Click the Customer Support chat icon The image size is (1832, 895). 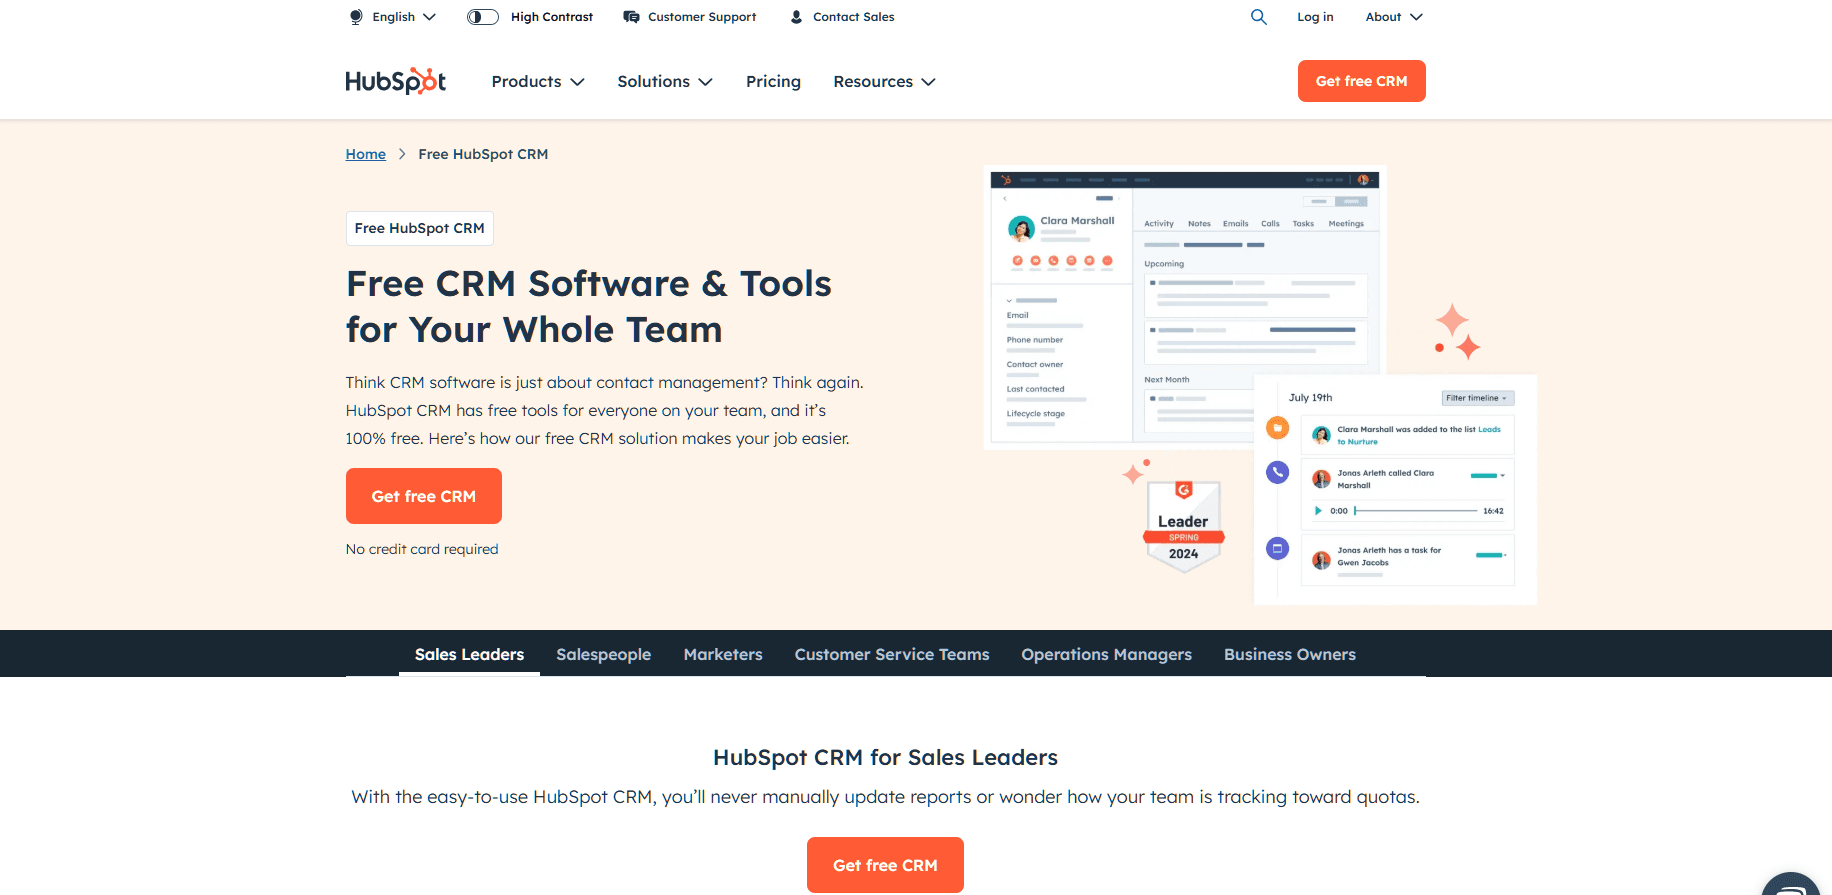631,17
